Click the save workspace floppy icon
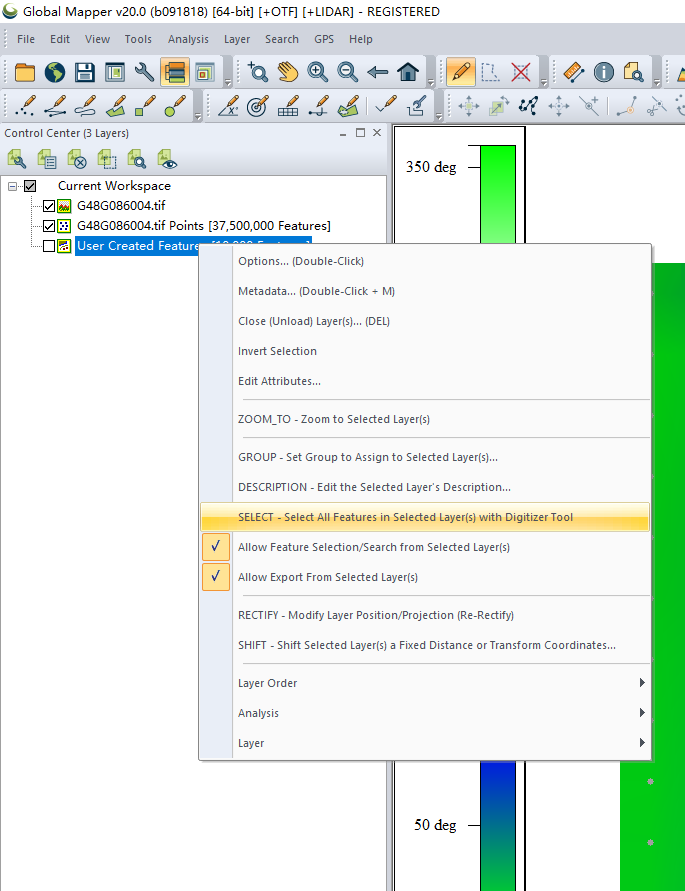 (85, 72)
